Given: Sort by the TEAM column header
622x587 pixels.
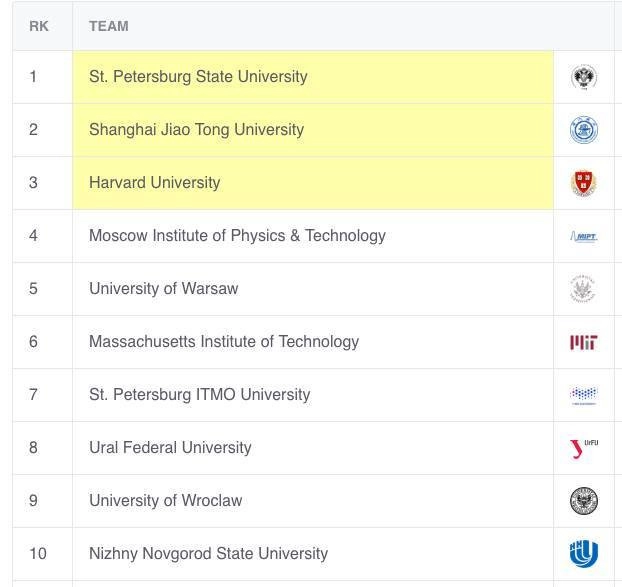Looking at the screenshot, I should [109, 26].
